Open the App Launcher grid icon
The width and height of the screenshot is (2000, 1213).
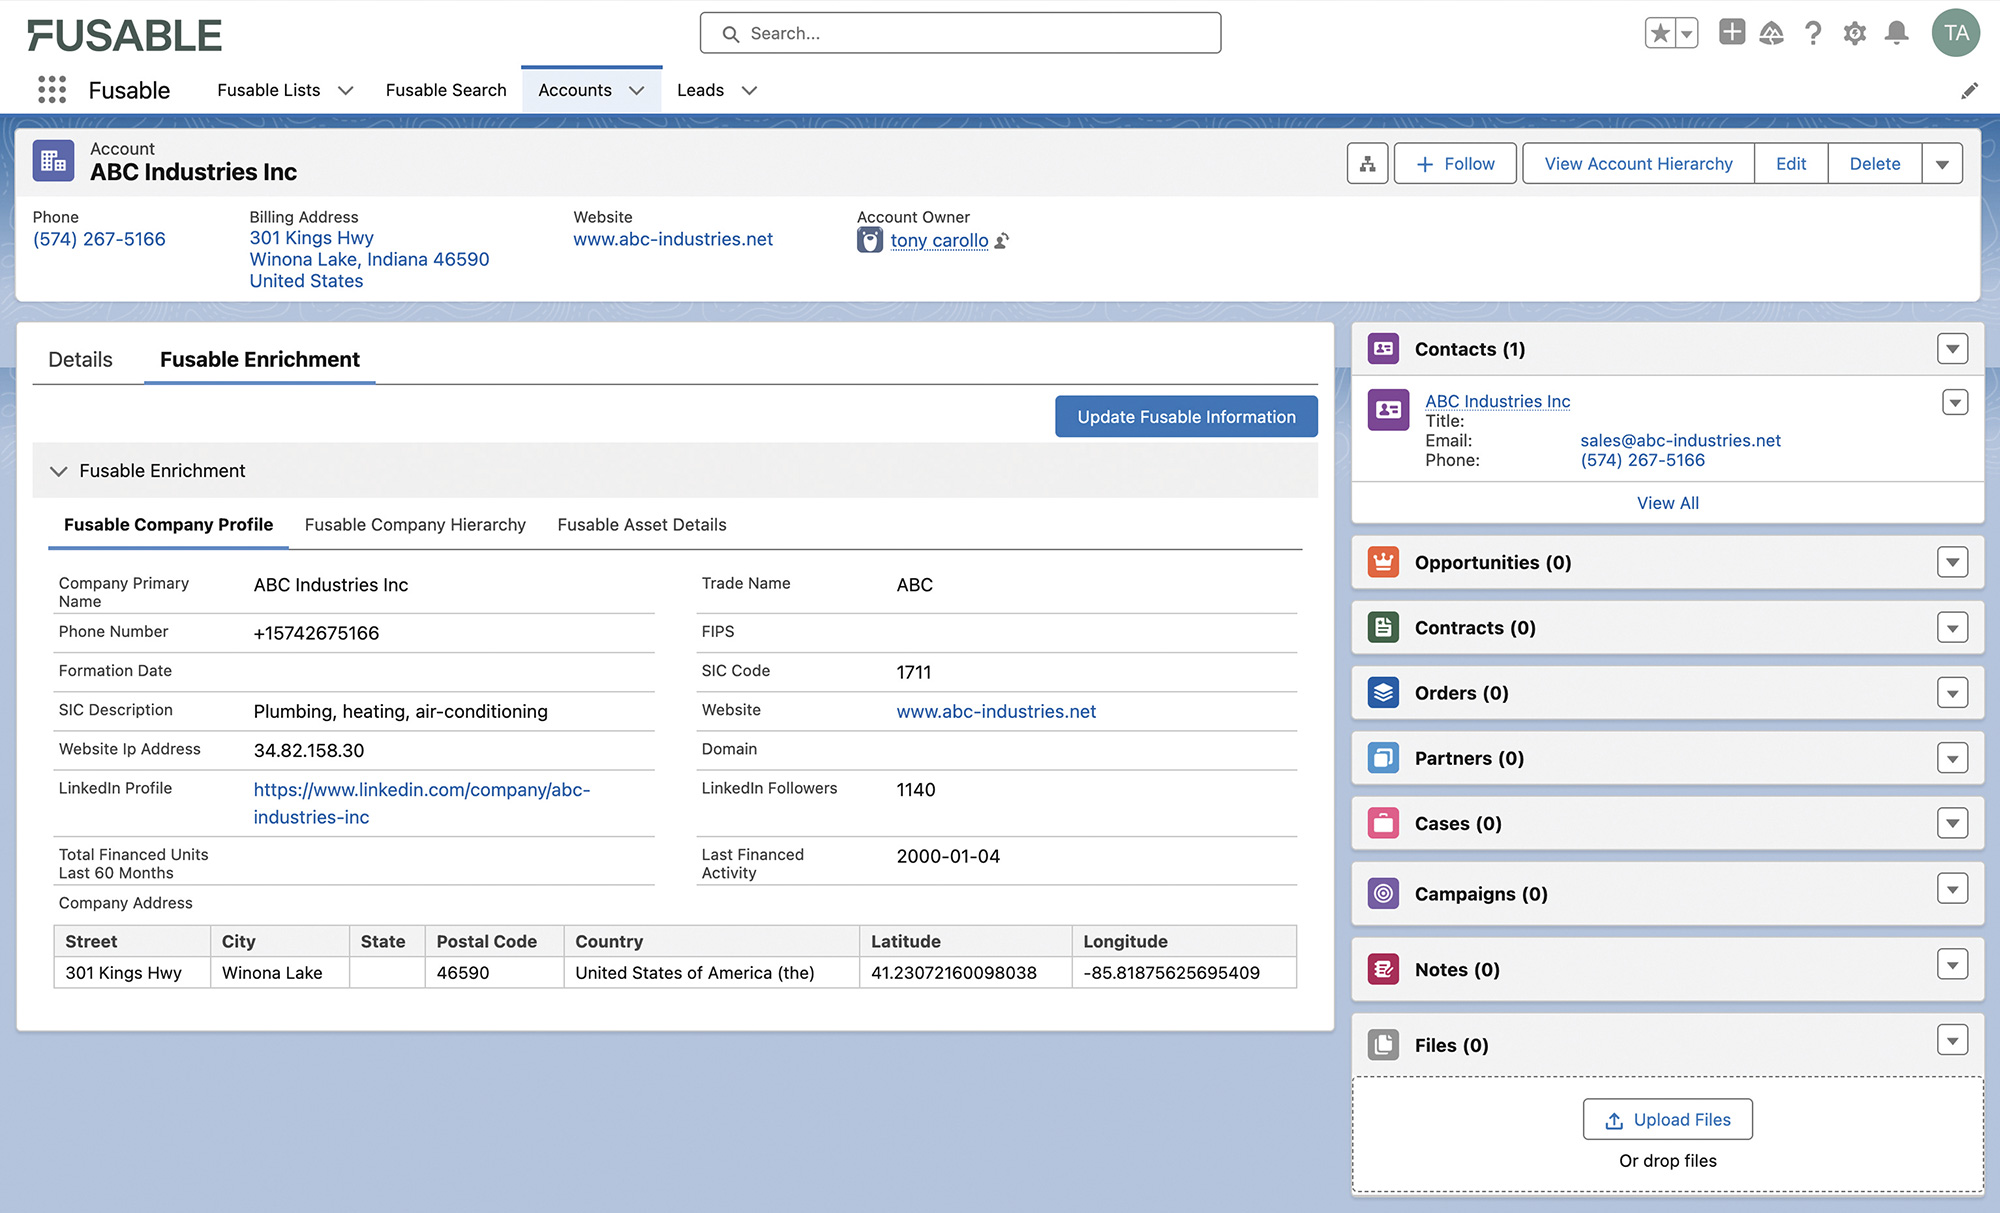[x=50, y=90]
